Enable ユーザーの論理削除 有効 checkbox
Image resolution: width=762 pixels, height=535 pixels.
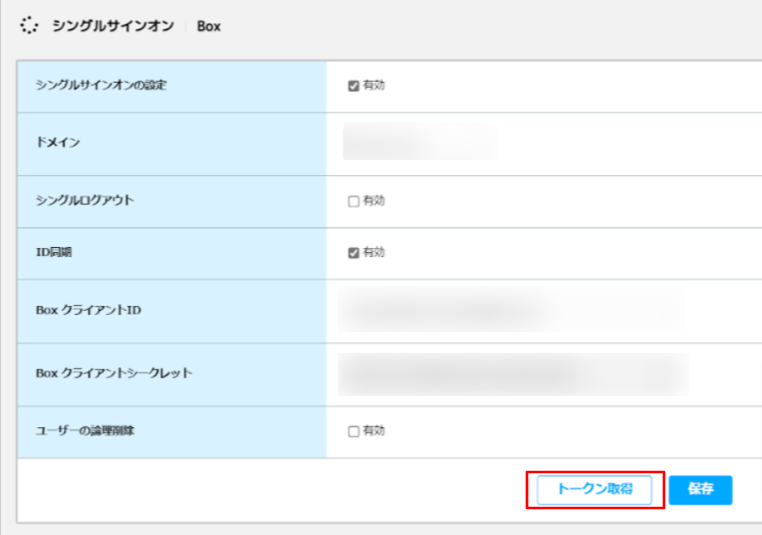tap(353, 431)
